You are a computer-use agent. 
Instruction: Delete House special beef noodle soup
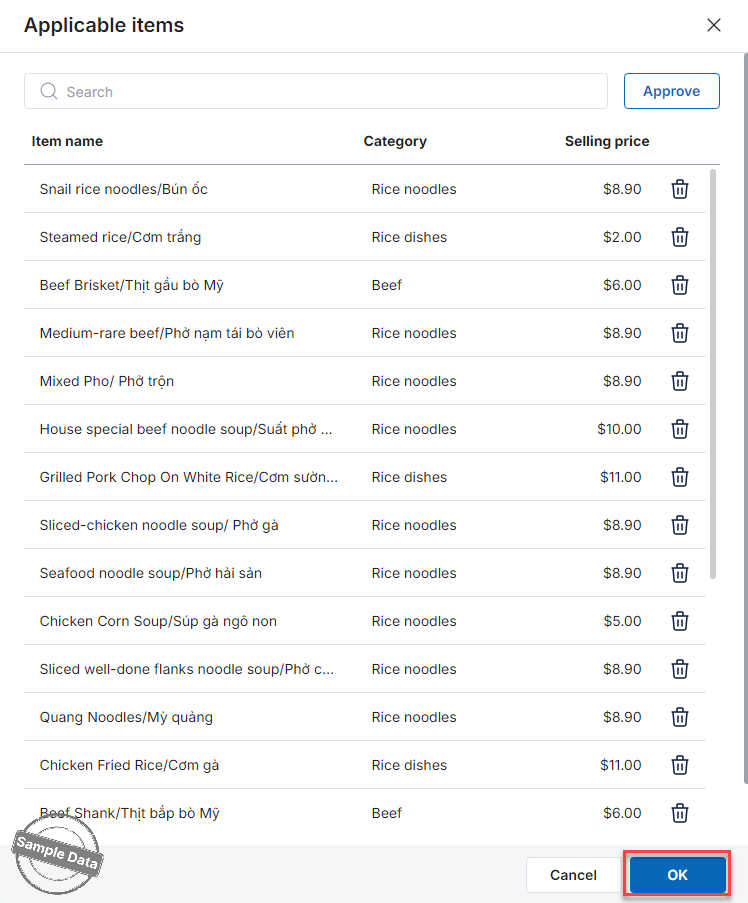pos(680,429)
